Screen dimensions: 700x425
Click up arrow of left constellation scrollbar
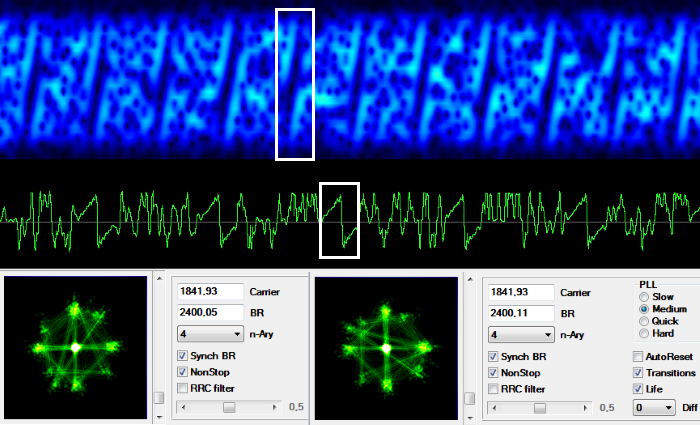click(159, 279)
